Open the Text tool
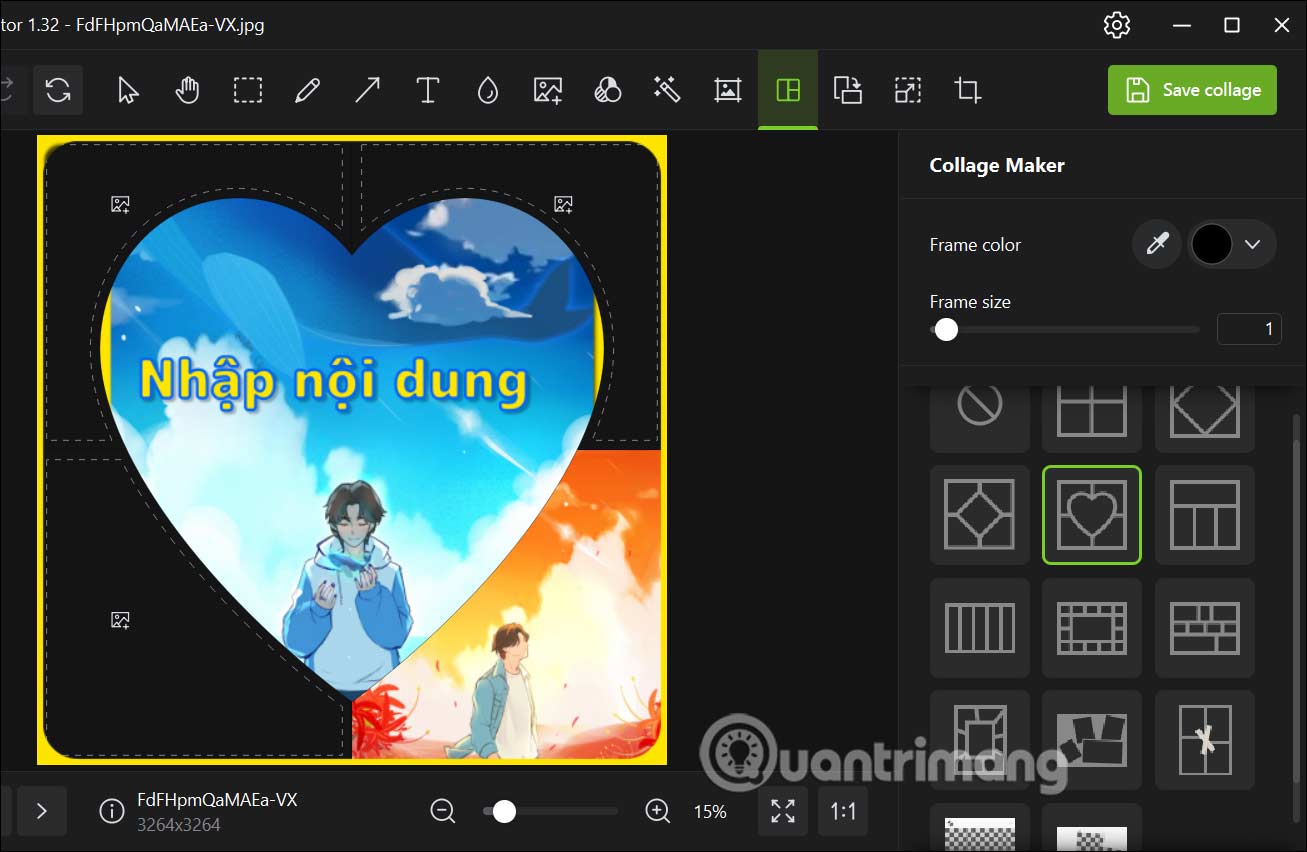 pos(427,90)
